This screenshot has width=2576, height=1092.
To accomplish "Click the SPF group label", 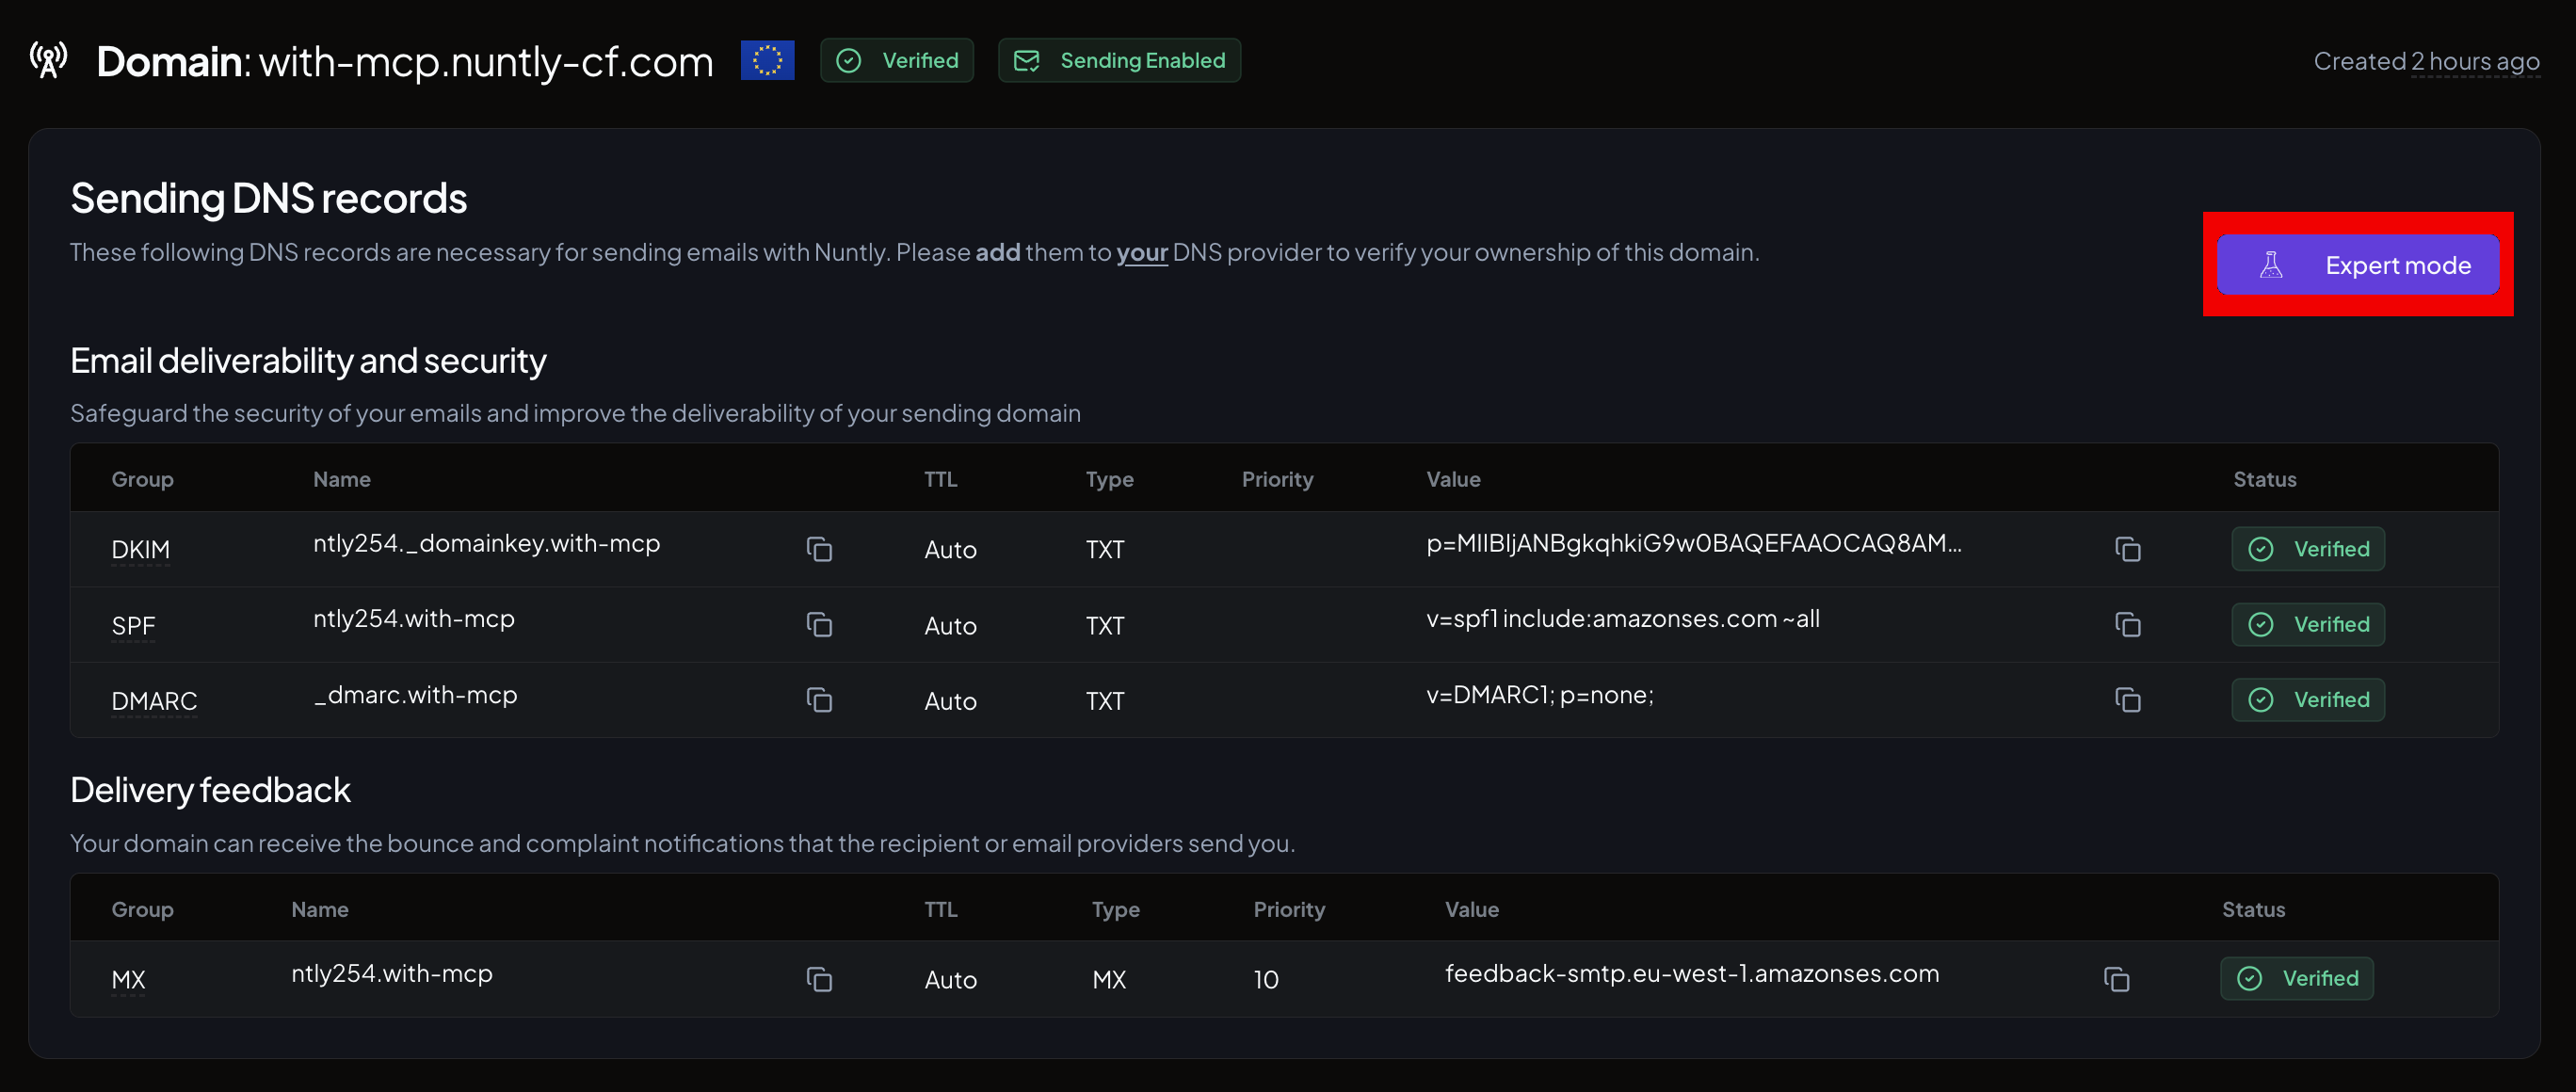I will tap(133, 626).
